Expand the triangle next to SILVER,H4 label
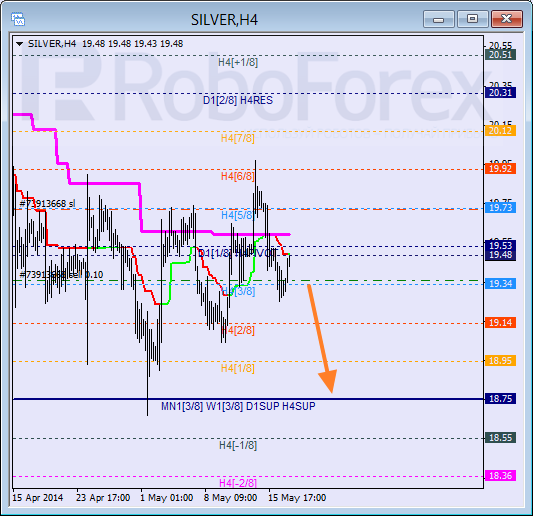Viewport: 533px width, 516px height. pyautogui.click(x=19, y=44)
